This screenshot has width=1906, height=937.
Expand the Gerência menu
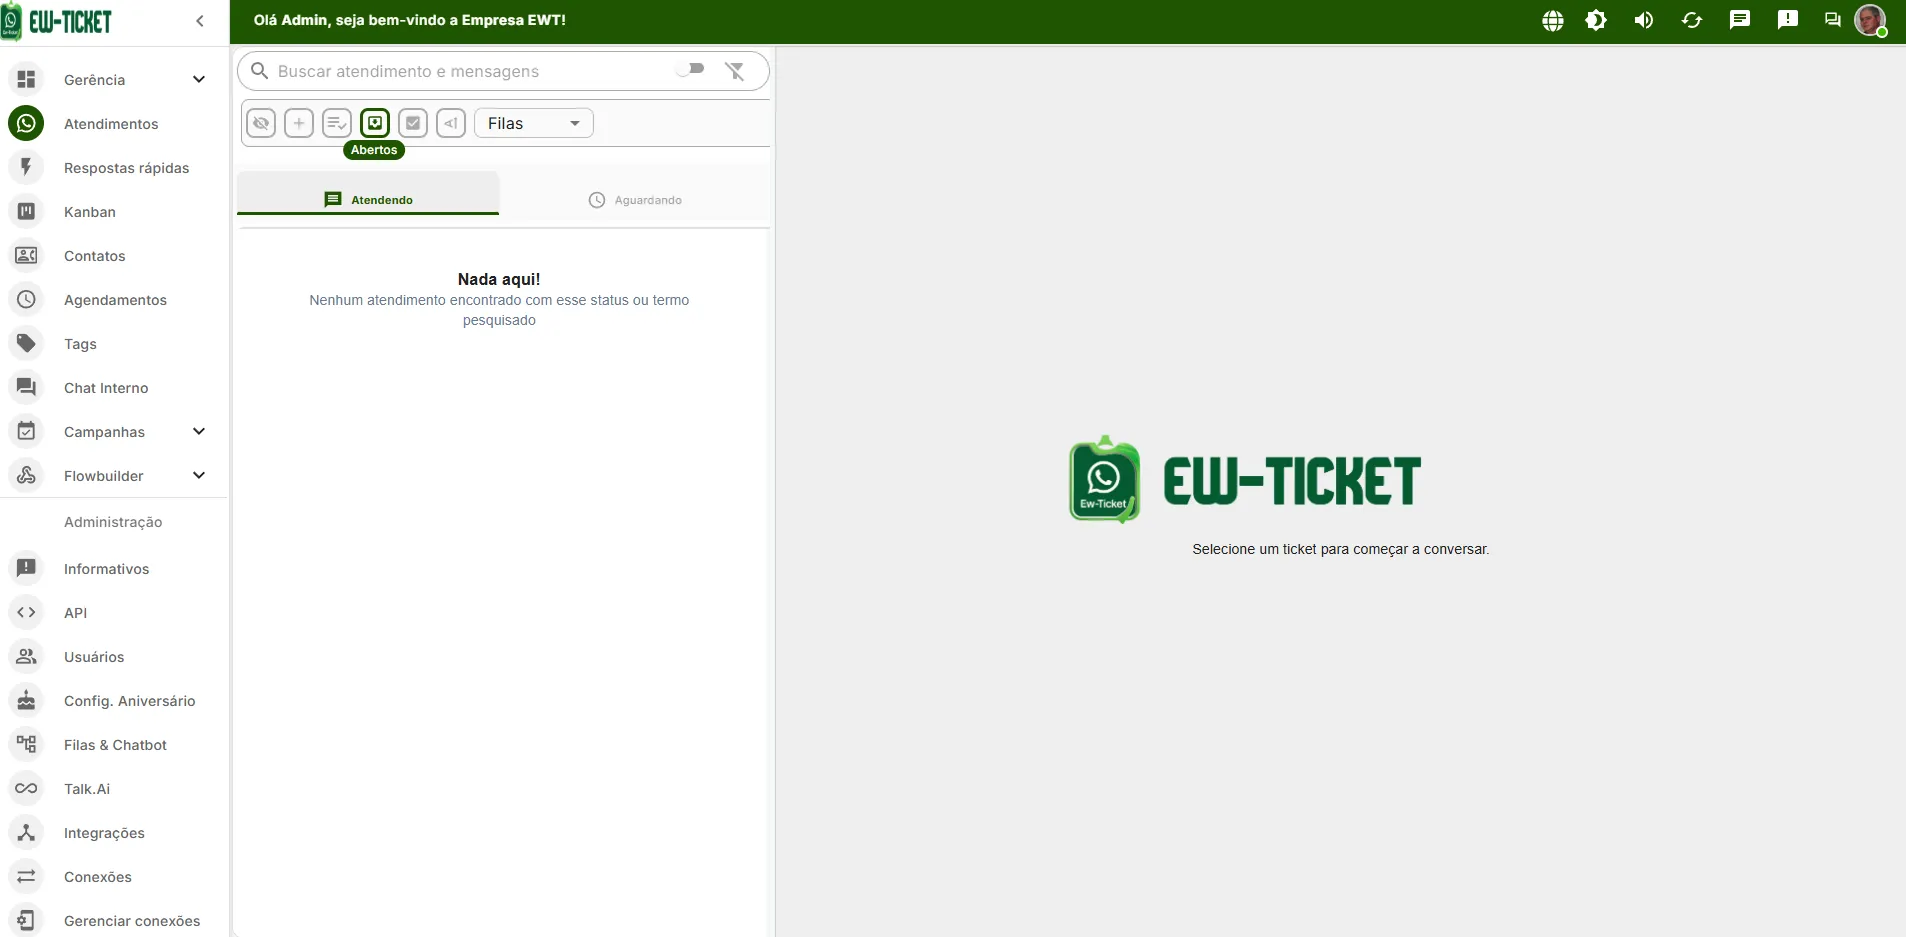114,80
